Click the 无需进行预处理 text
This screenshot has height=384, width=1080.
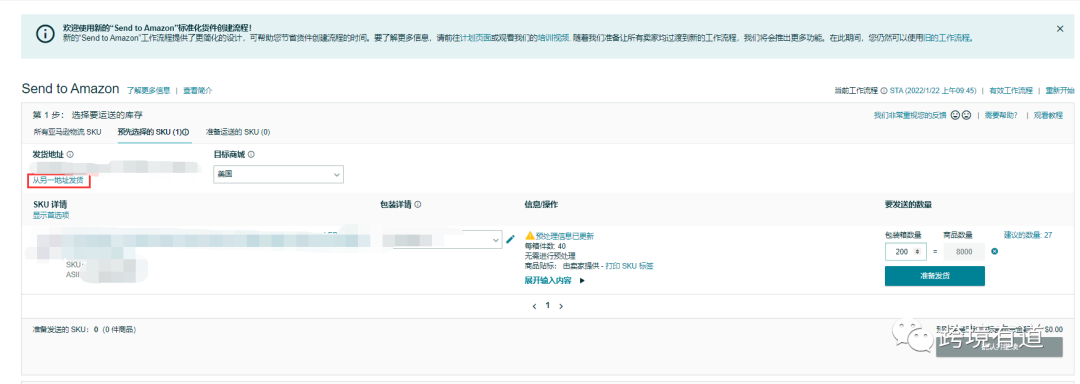coord(550,255)
